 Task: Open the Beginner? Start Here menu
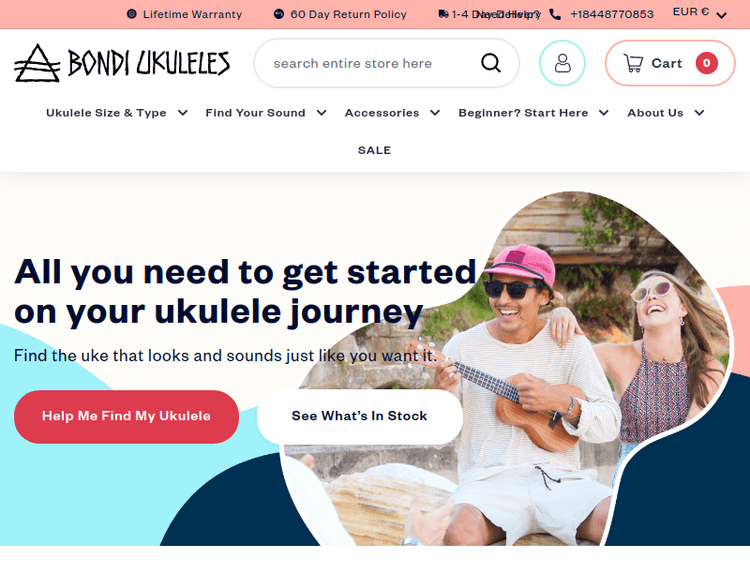coord(533,113)
